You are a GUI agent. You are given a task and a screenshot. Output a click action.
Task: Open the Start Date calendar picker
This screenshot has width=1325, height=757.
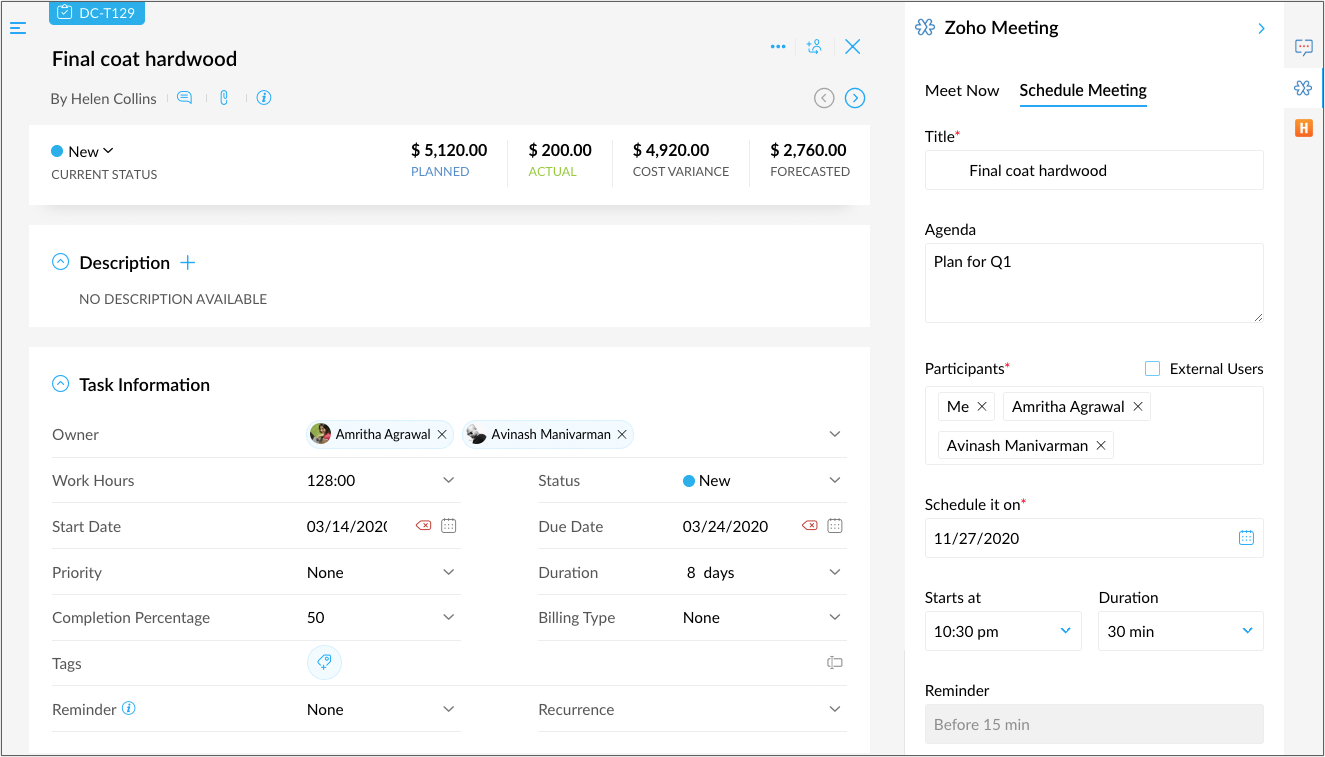(449, 526)
